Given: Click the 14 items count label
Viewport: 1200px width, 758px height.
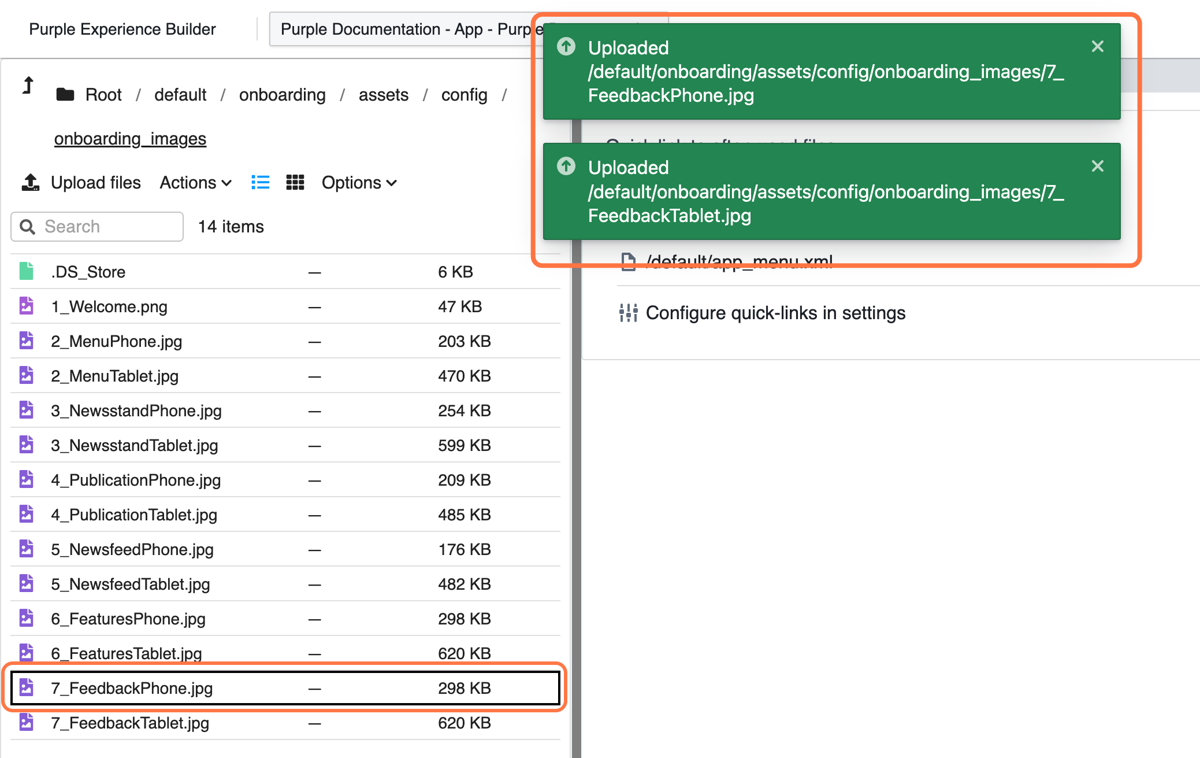Looking at the screenshot, I should [231, 227].
